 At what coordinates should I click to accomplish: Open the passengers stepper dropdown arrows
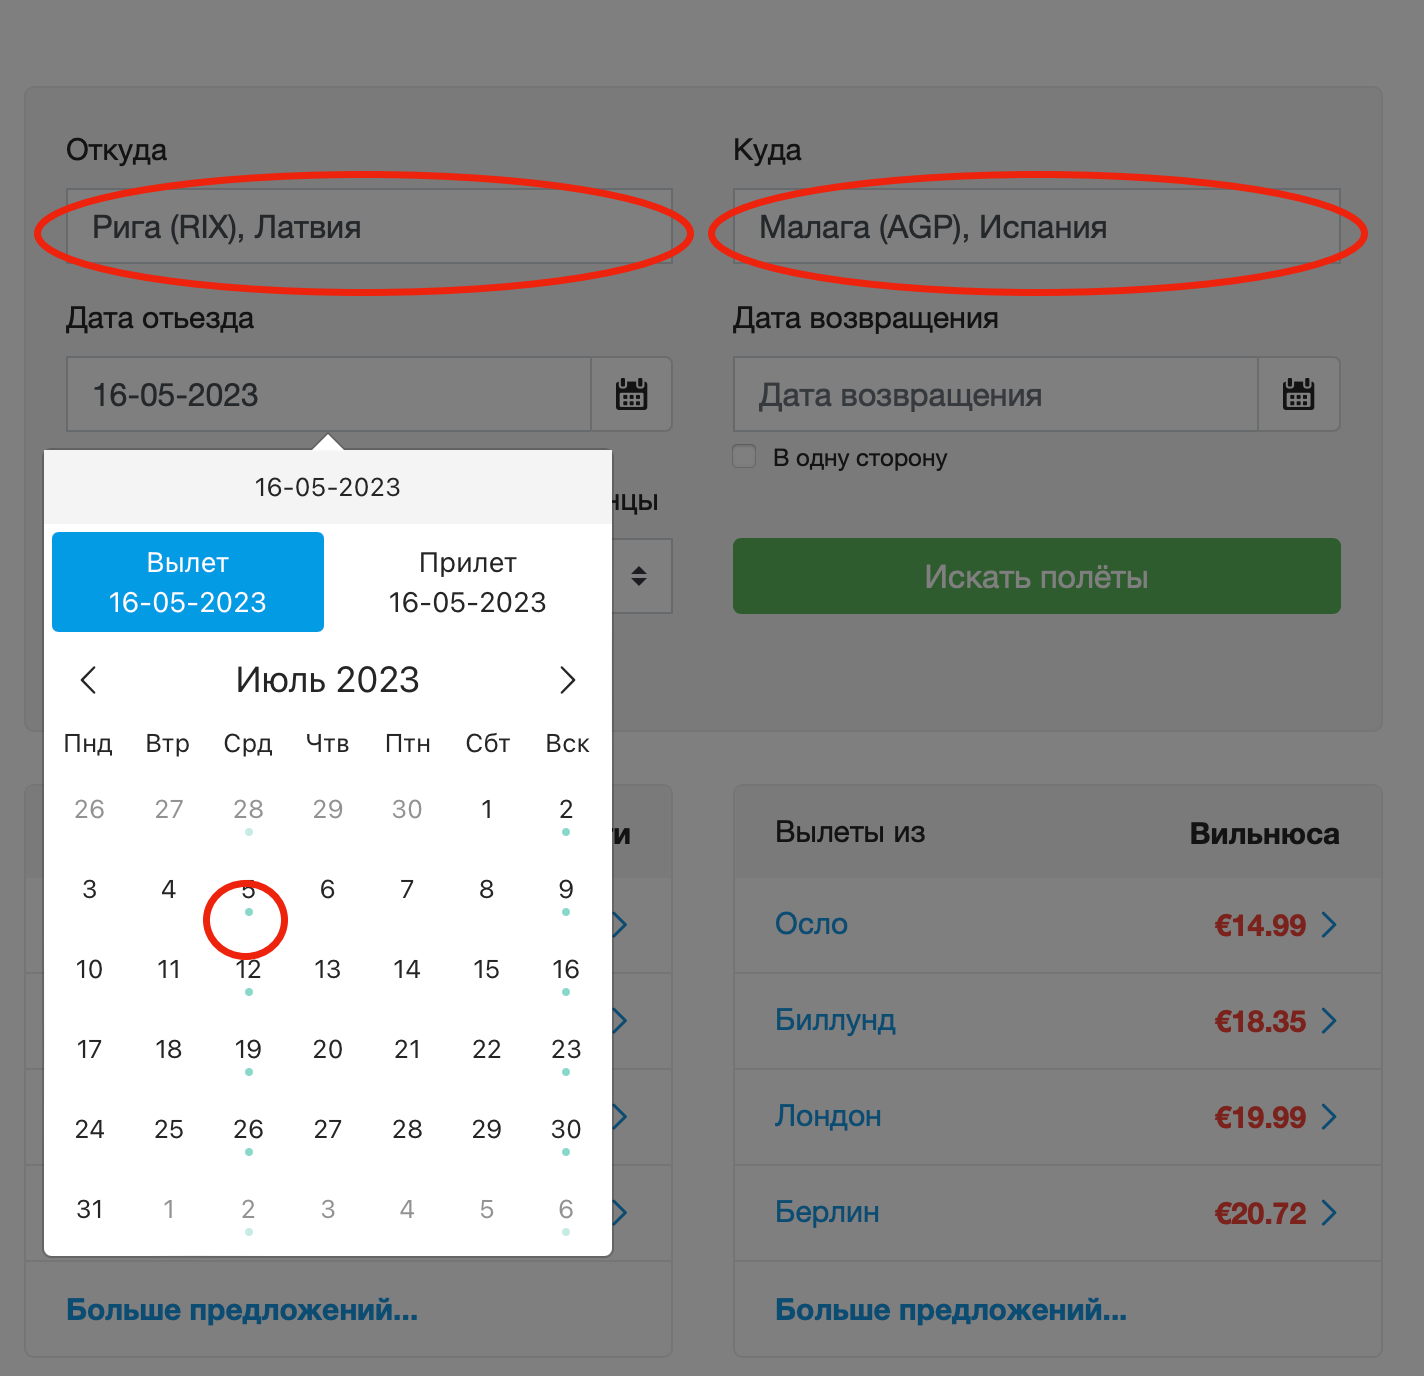pos(639,576)
